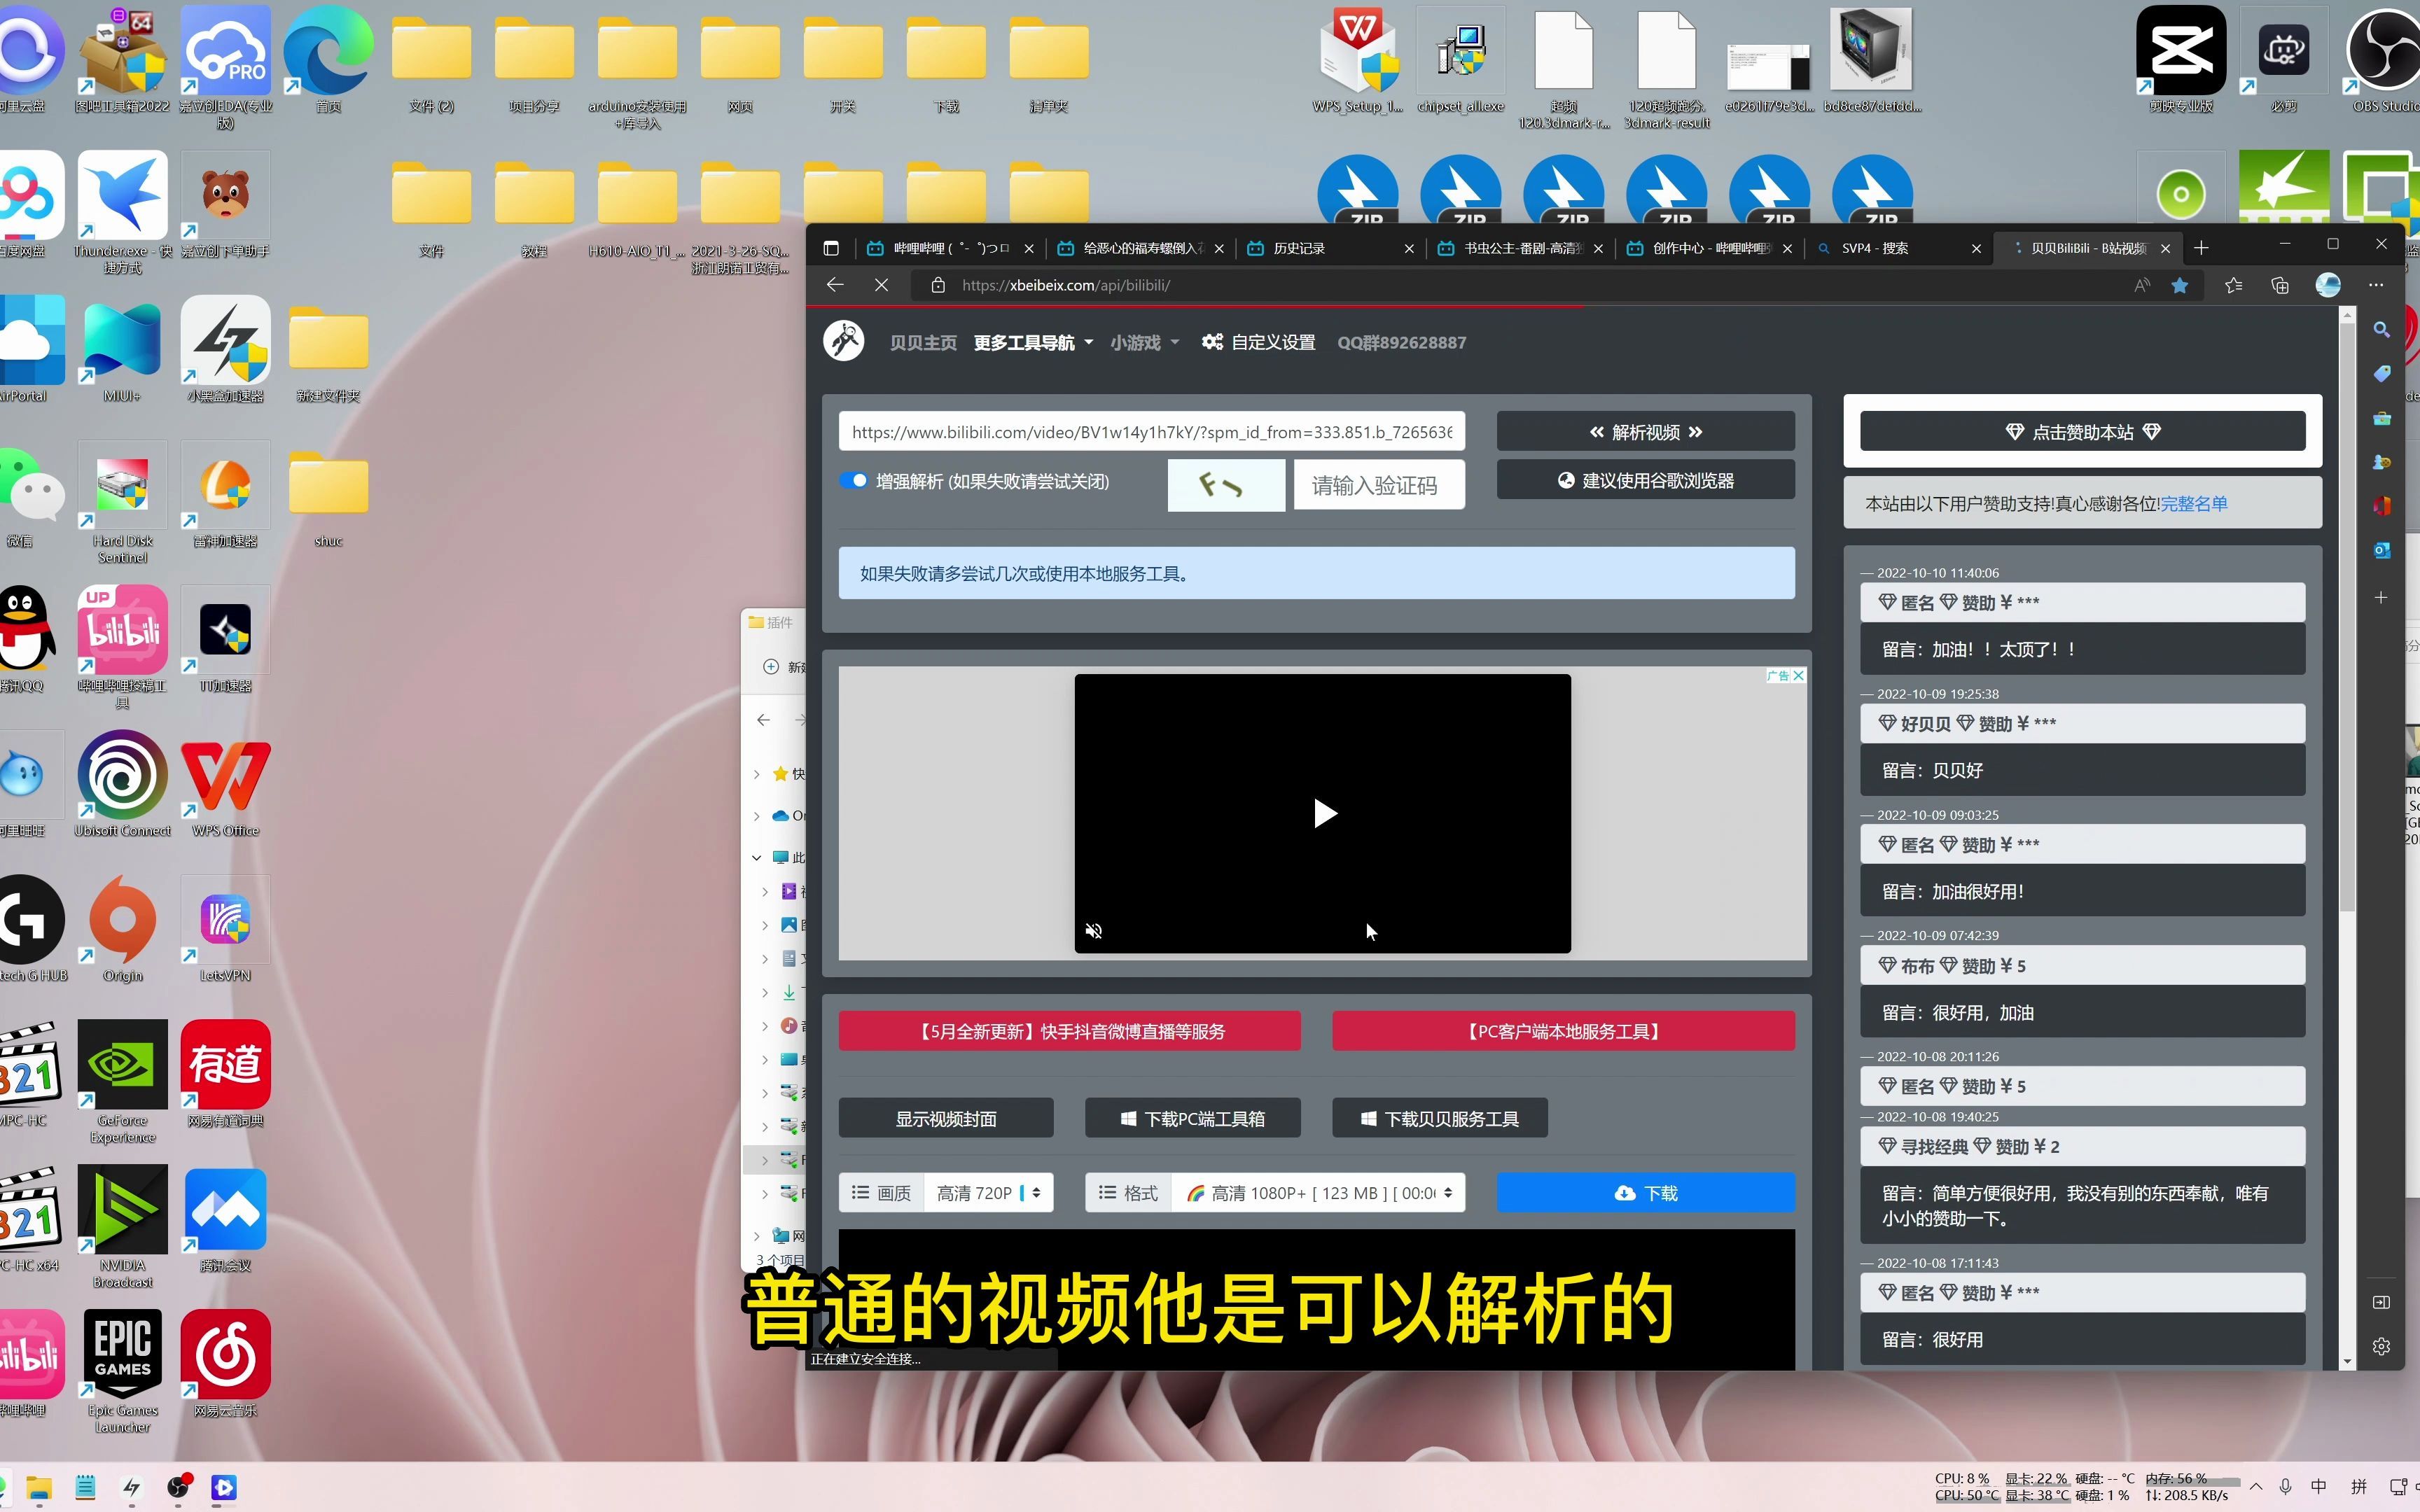
Task: Open the 画质 高清 720P selector
Action: tap(989, 1193)
